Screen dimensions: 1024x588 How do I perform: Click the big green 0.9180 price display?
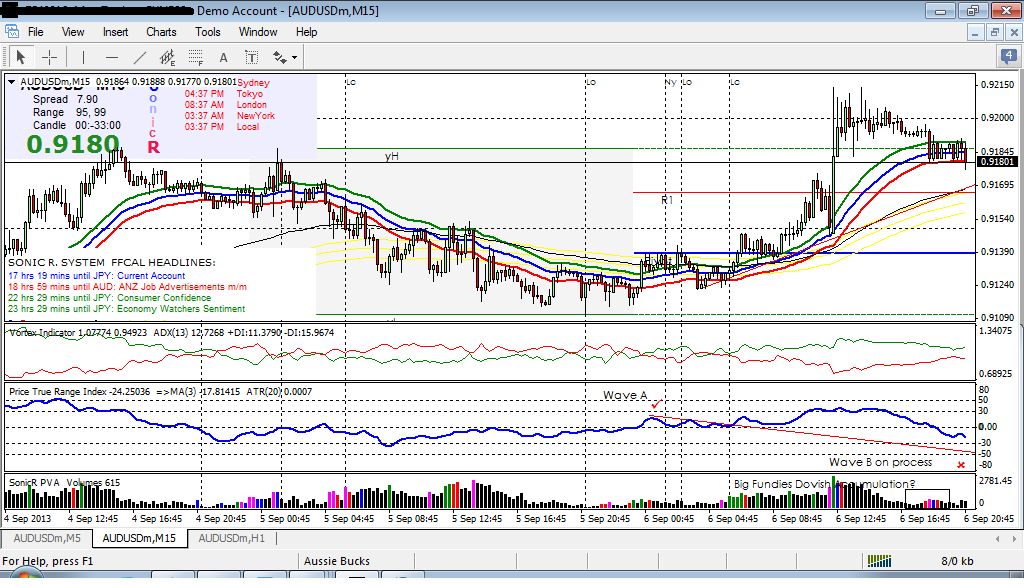(x=73, y=144)
